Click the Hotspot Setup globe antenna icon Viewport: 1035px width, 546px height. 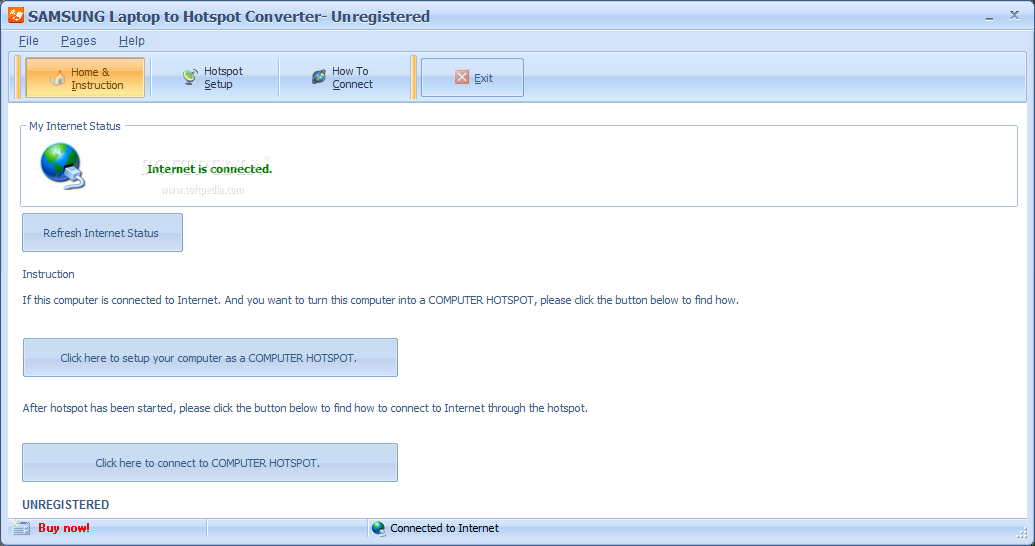190,77
